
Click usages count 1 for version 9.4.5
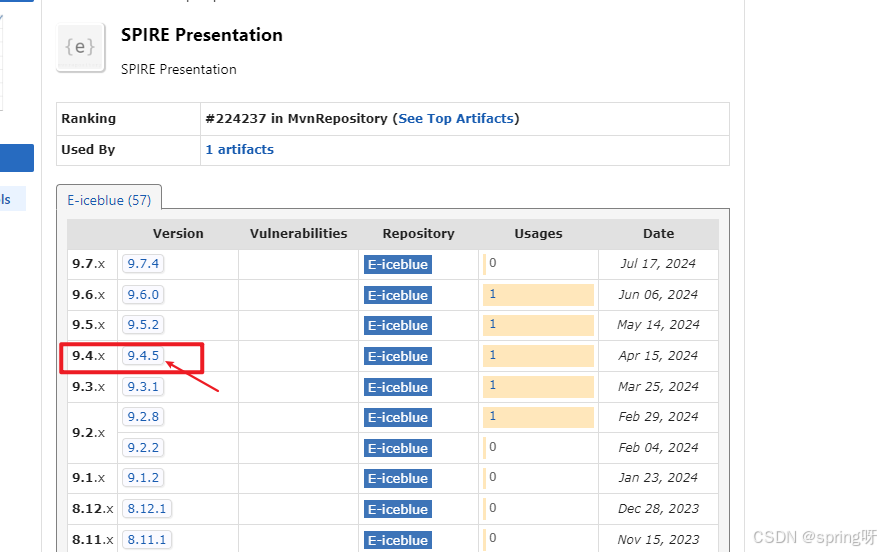coord(493,355)
